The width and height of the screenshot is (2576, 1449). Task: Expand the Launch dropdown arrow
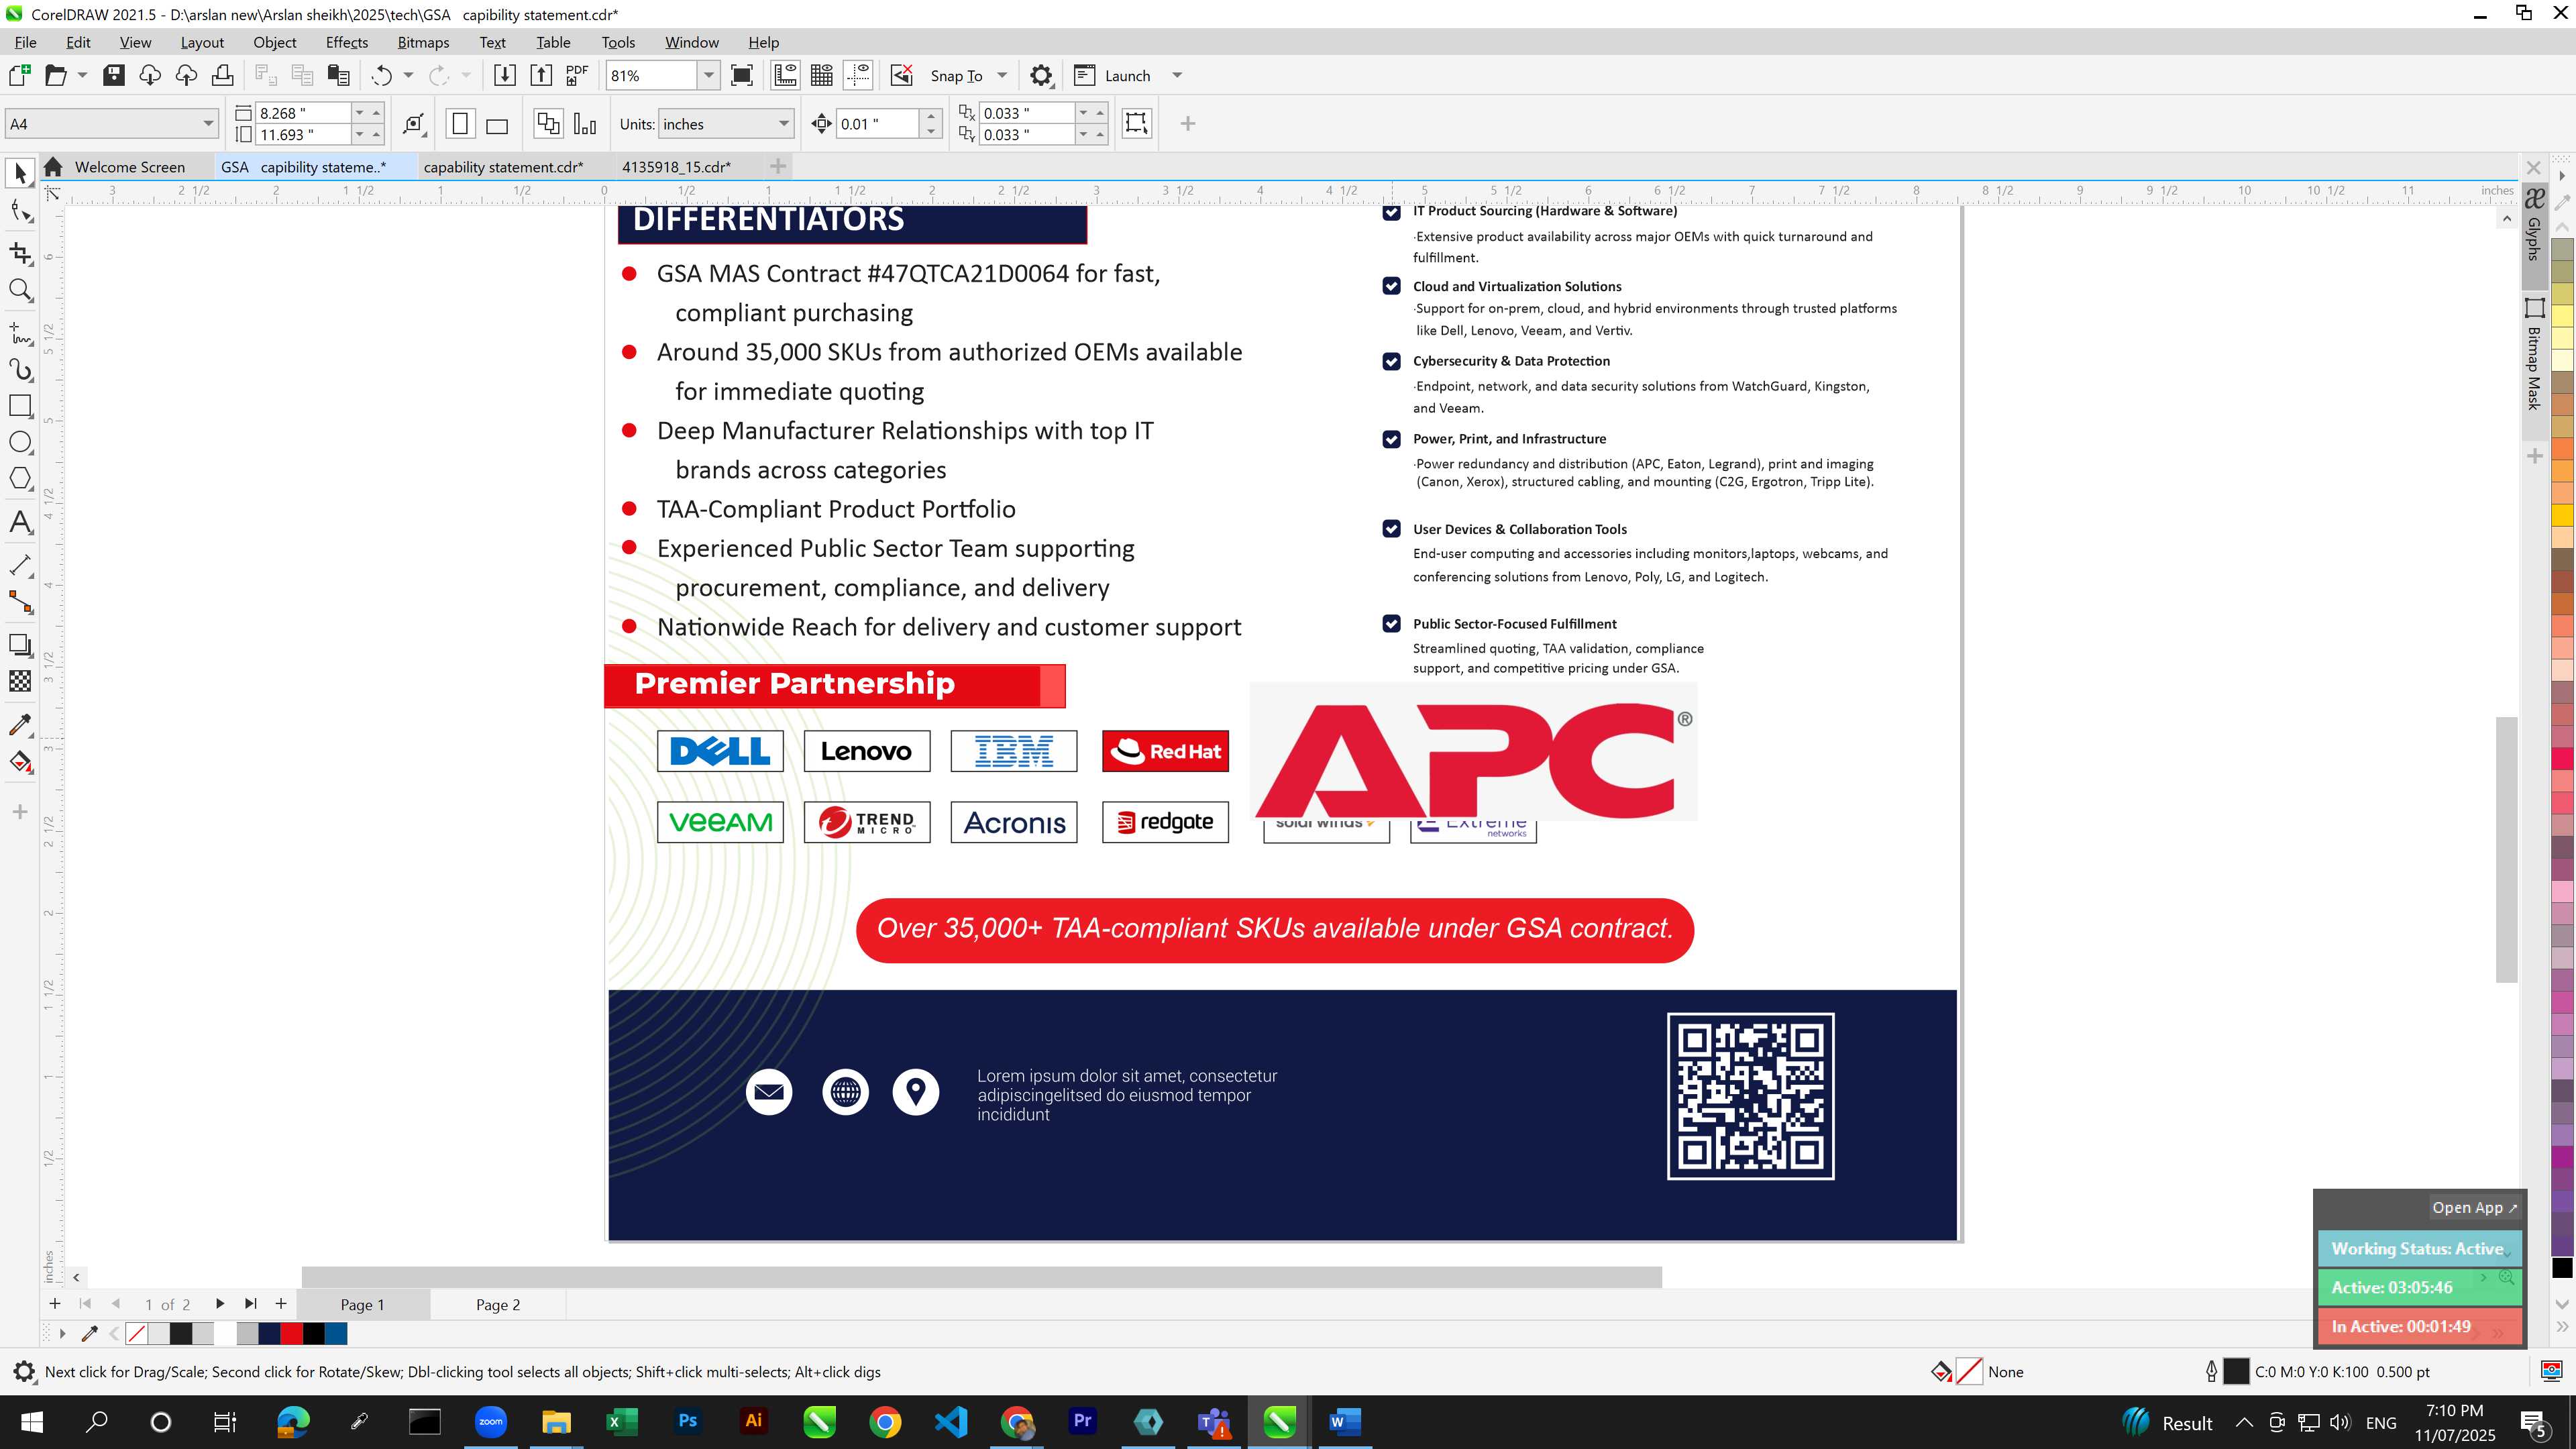[x=1177, y=75]
